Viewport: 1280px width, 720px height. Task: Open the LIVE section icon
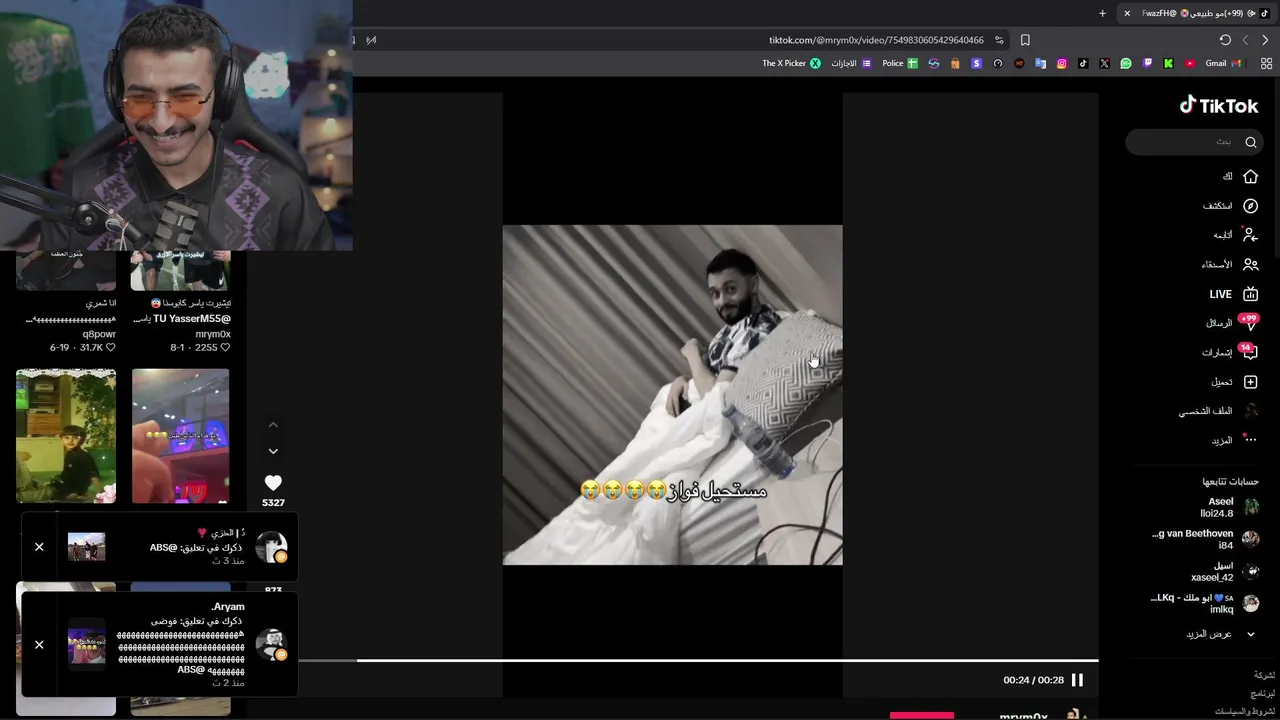click(x=1250, y=294)
